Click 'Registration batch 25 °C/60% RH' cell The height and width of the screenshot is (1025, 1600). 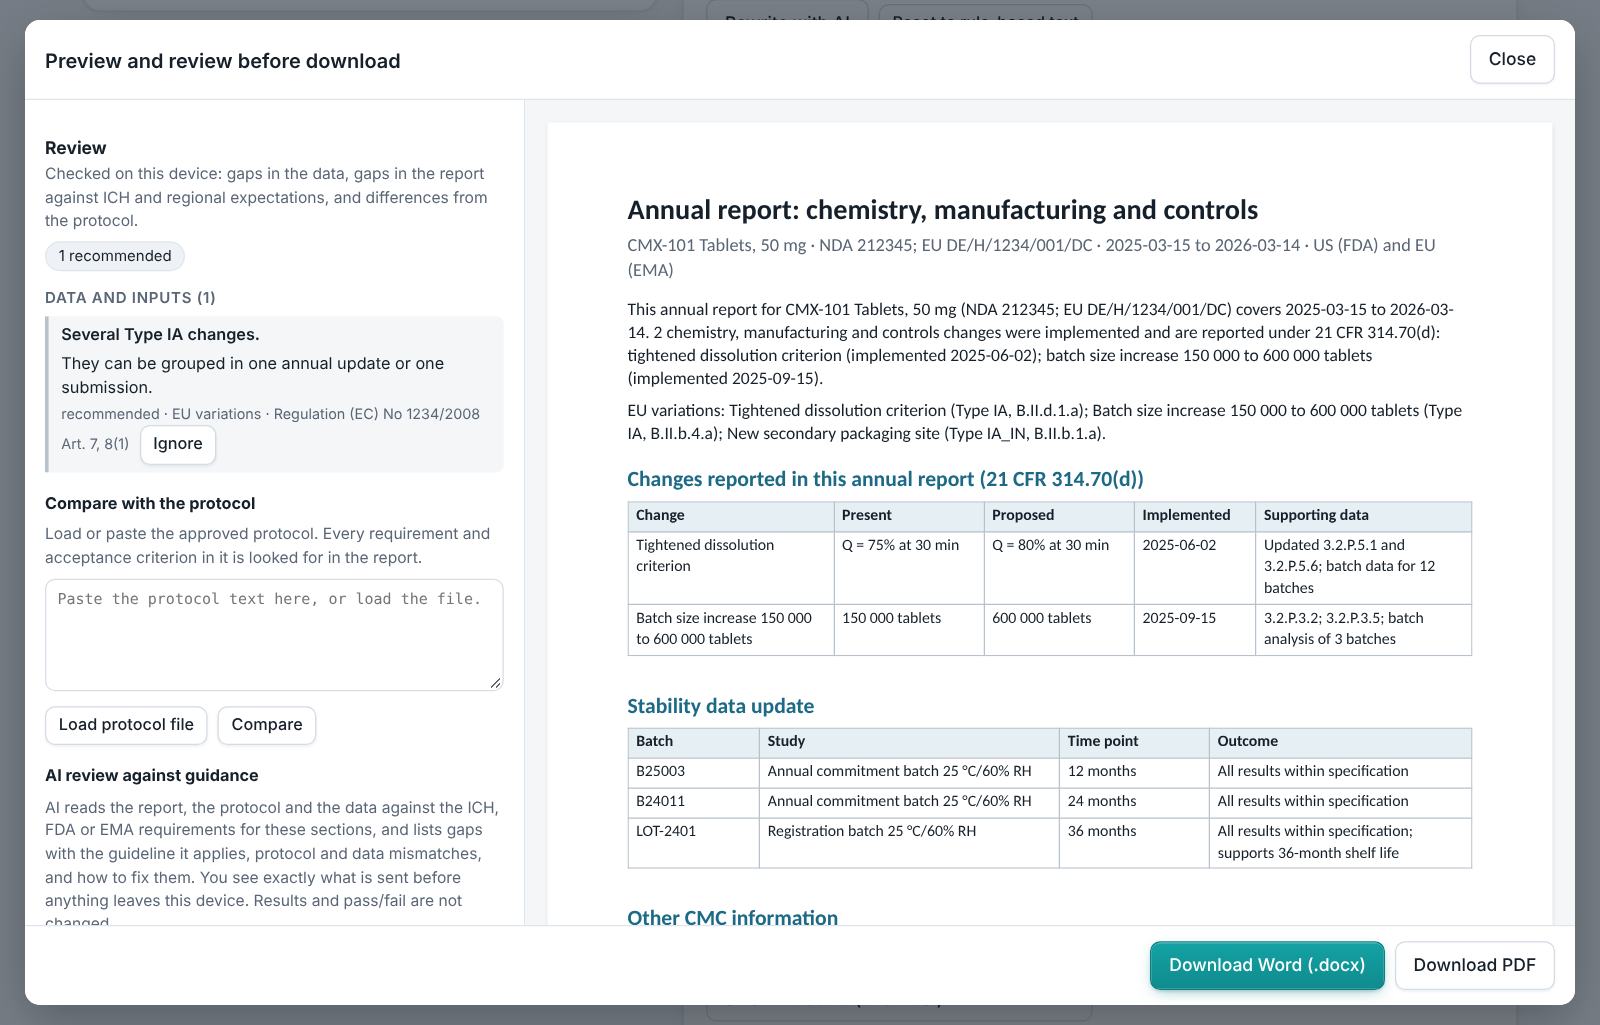pyautogui.click(x=909, y=842)
